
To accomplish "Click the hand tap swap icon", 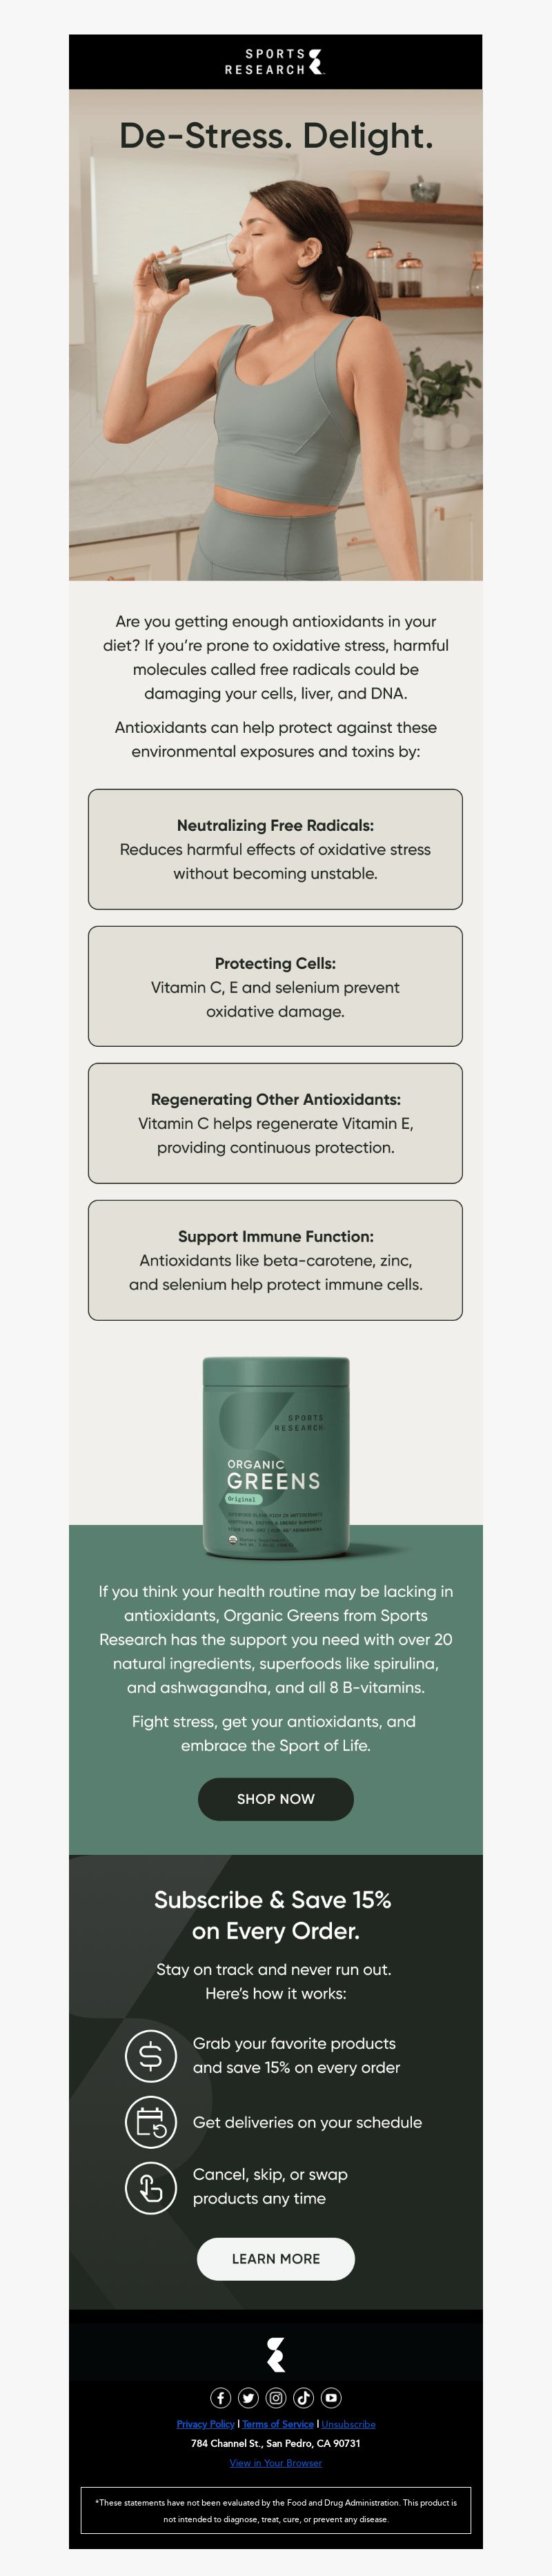I will 150,2187.
